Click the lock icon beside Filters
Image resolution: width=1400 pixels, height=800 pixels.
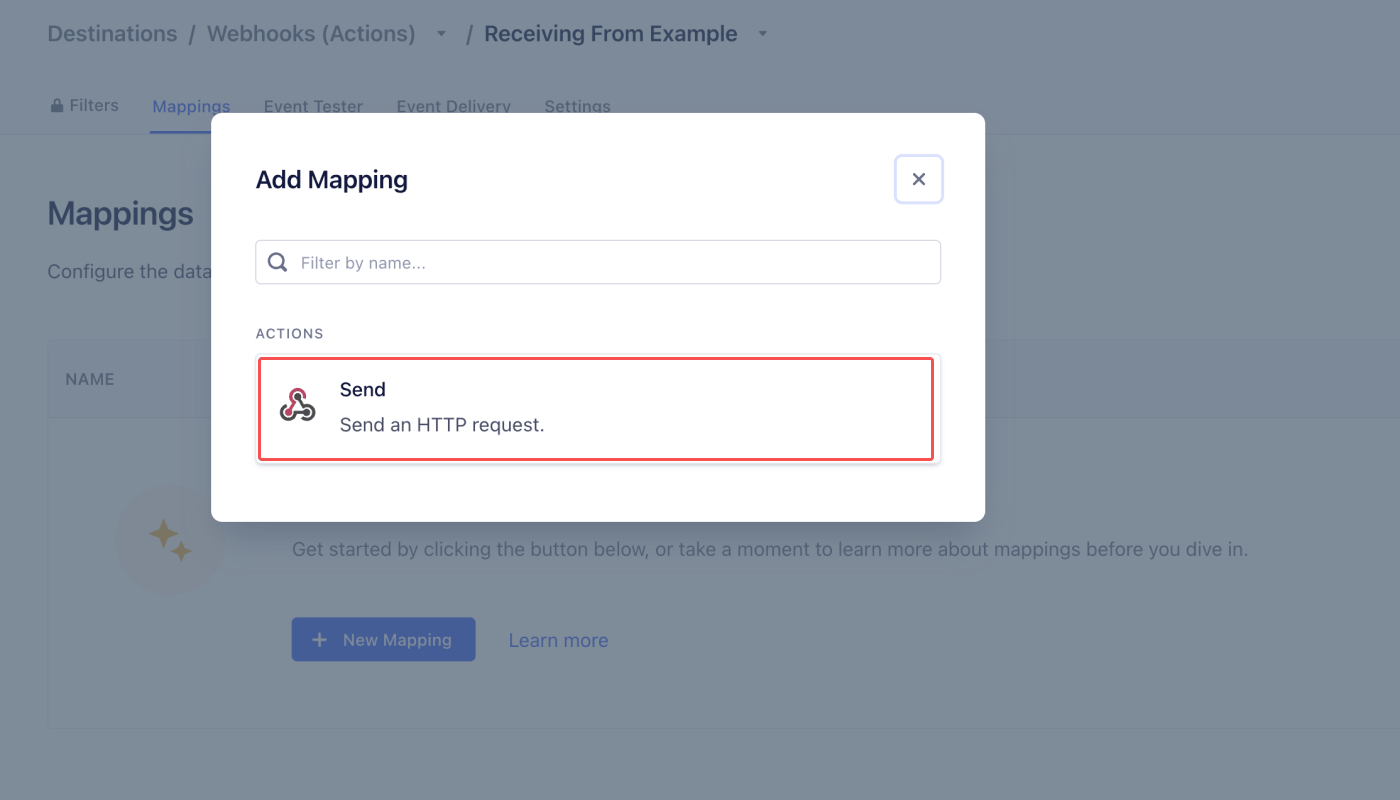(x=57, y=106)
